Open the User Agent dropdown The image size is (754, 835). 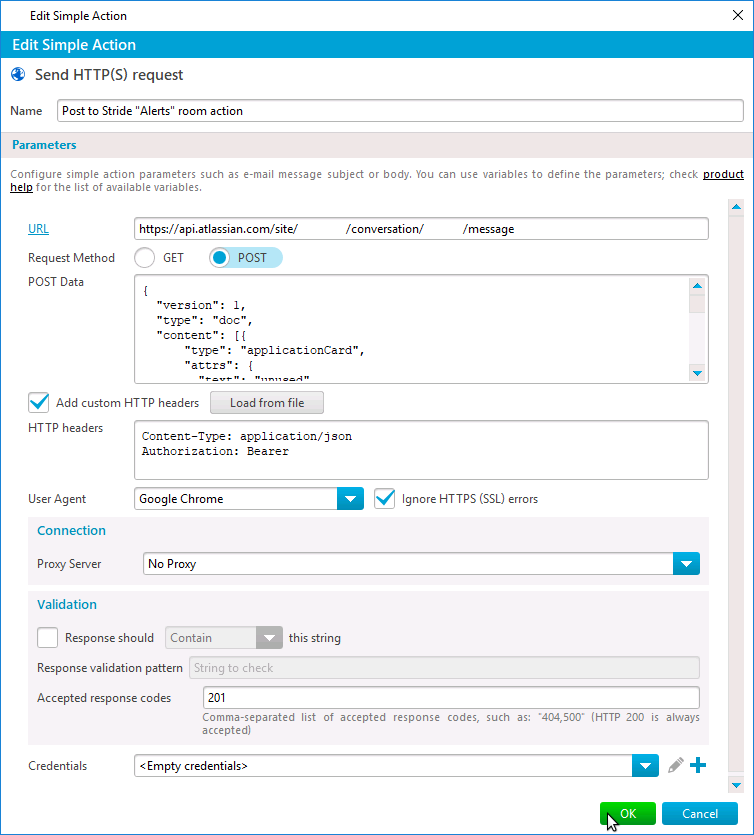coord(350,499)
